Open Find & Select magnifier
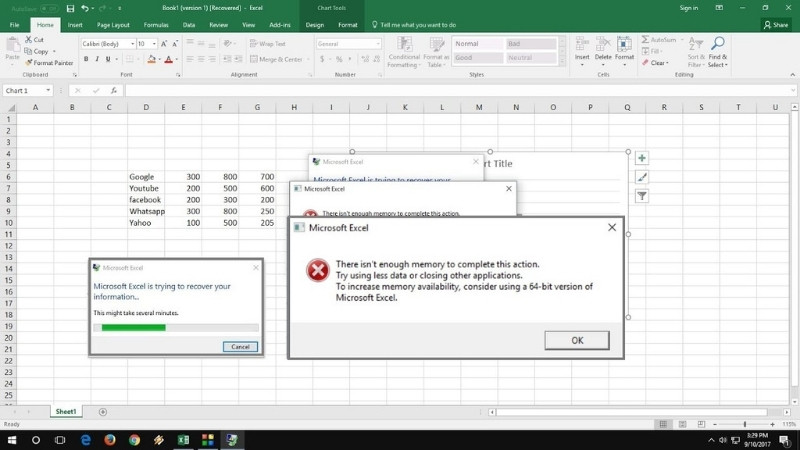 717,52
